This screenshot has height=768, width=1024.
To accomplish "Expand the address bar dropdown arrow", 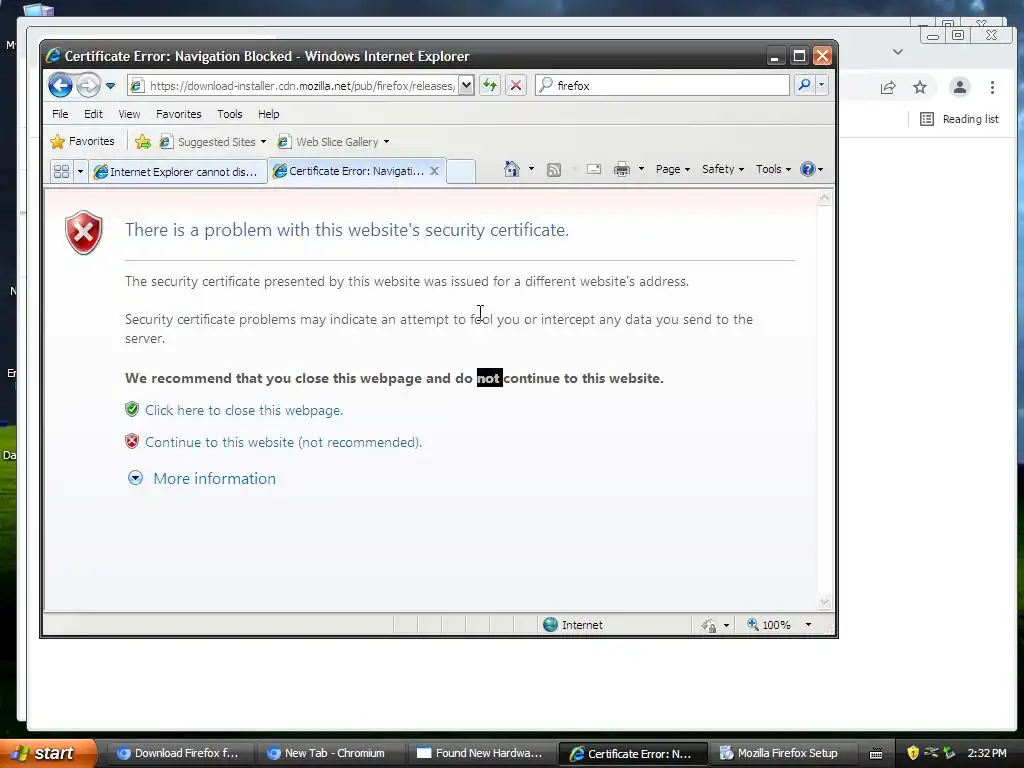I will [x=466, y=86].
